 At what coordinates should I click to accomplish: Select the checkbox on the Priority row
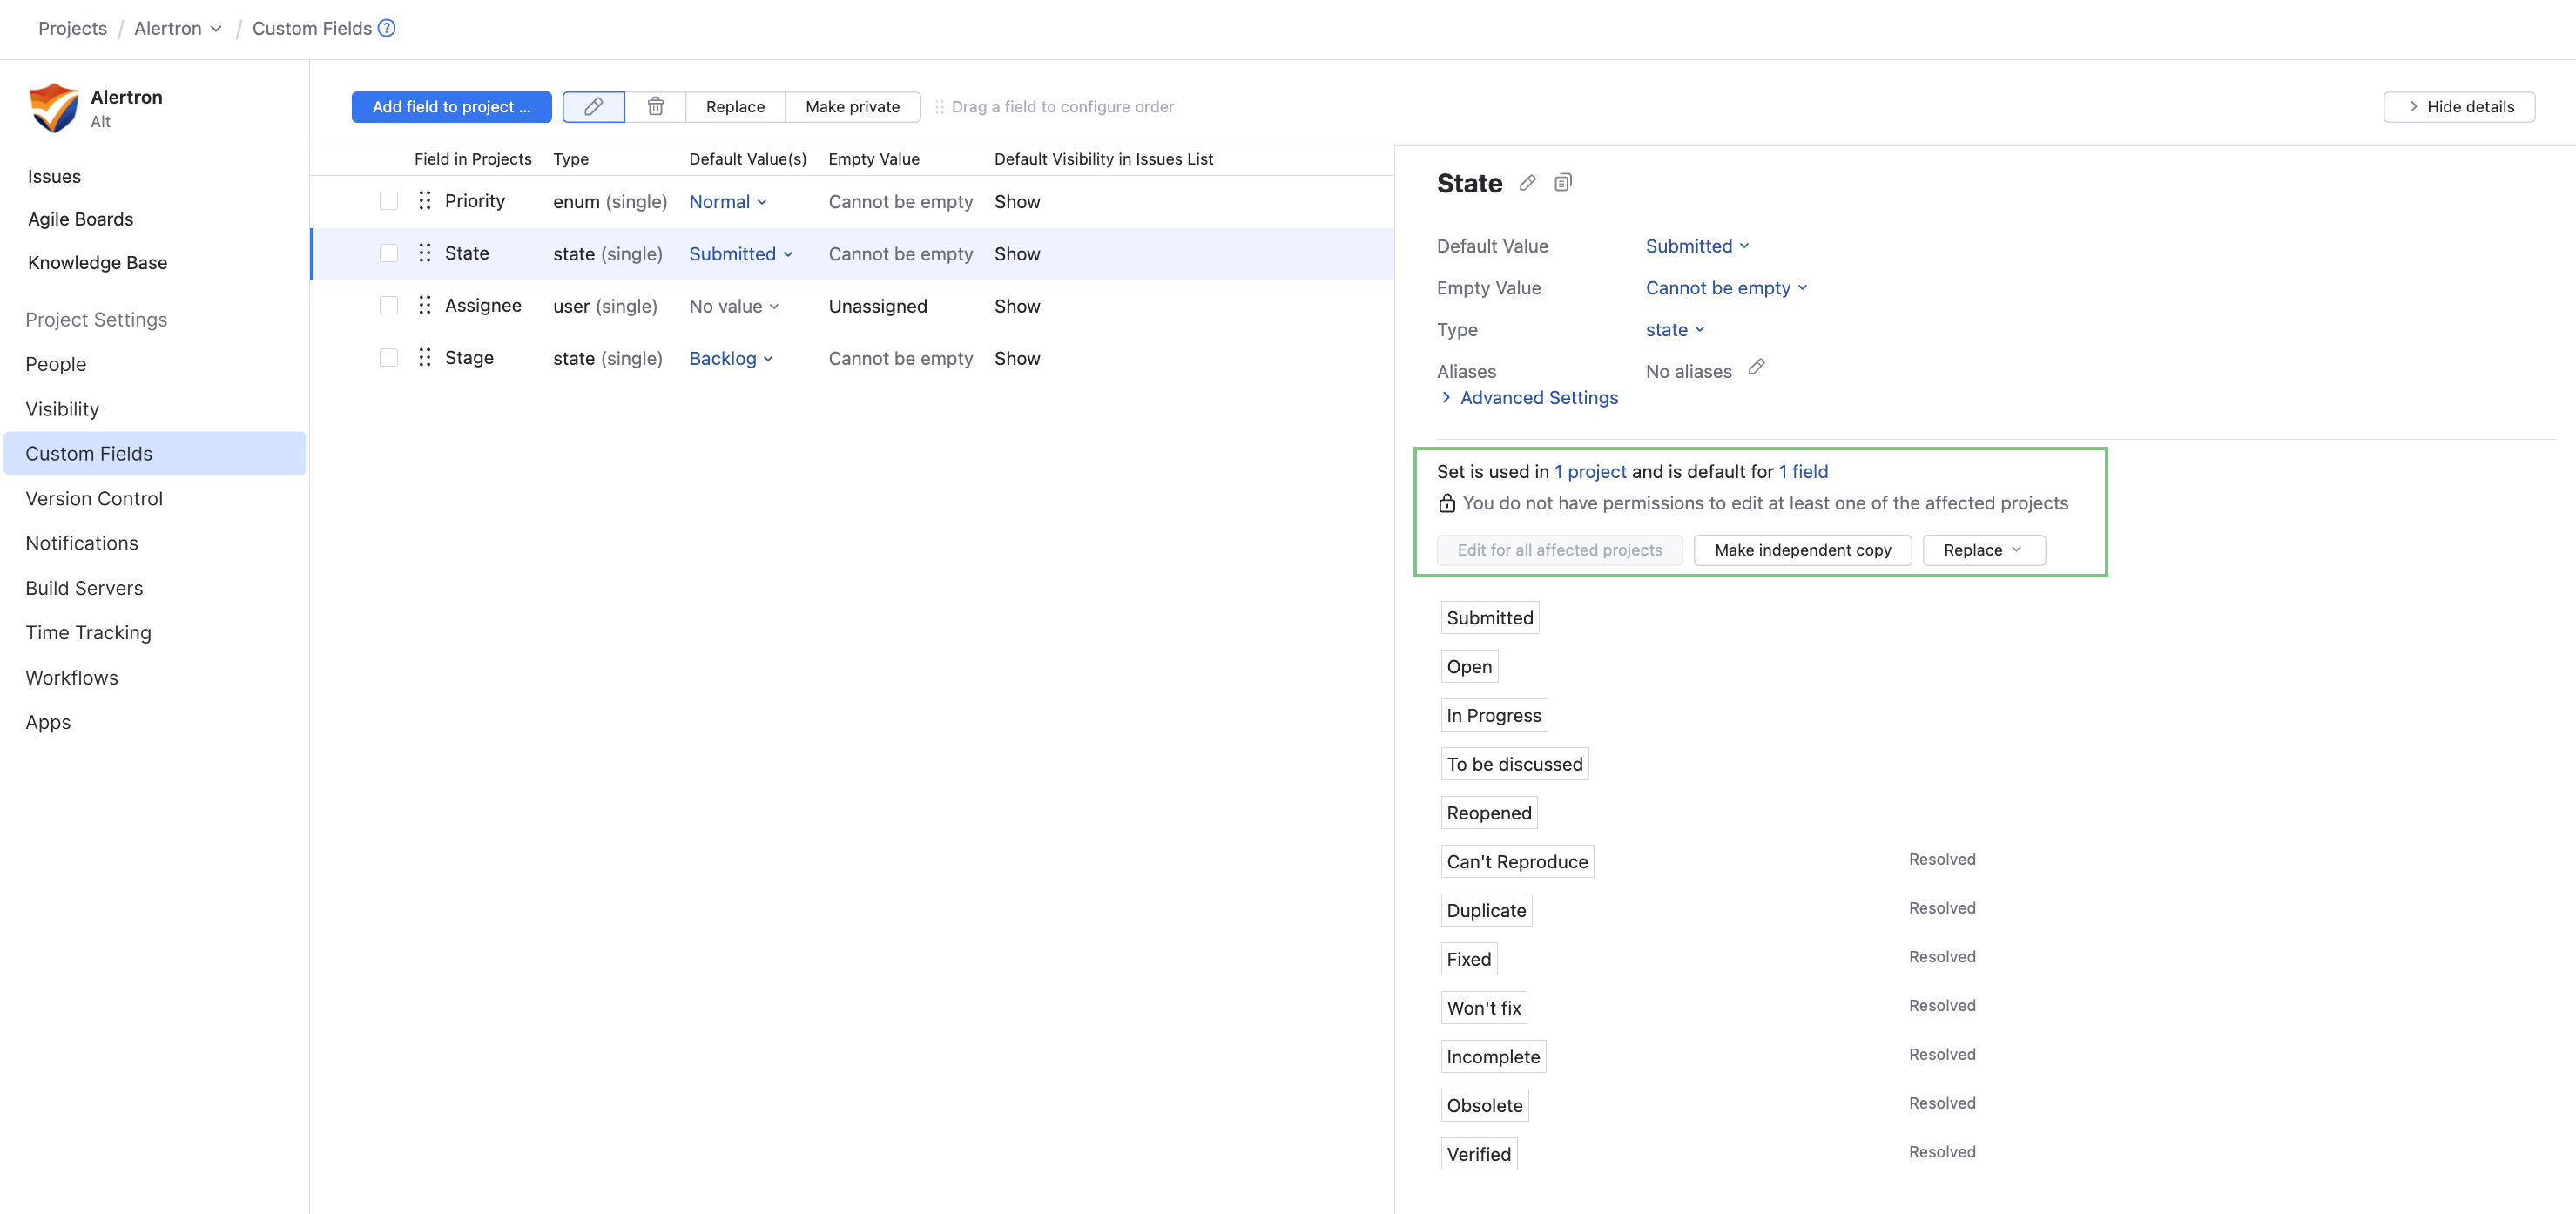click(388, 200)
